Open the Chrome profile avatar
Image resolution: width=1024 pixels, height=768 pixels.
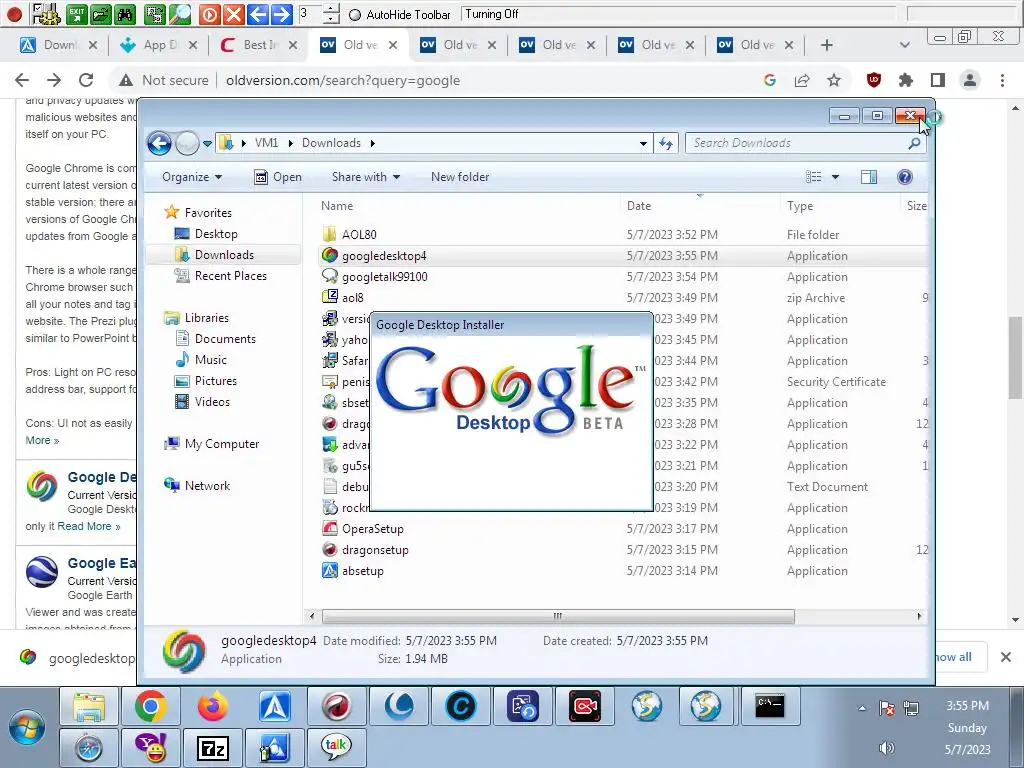click(970, 80)
